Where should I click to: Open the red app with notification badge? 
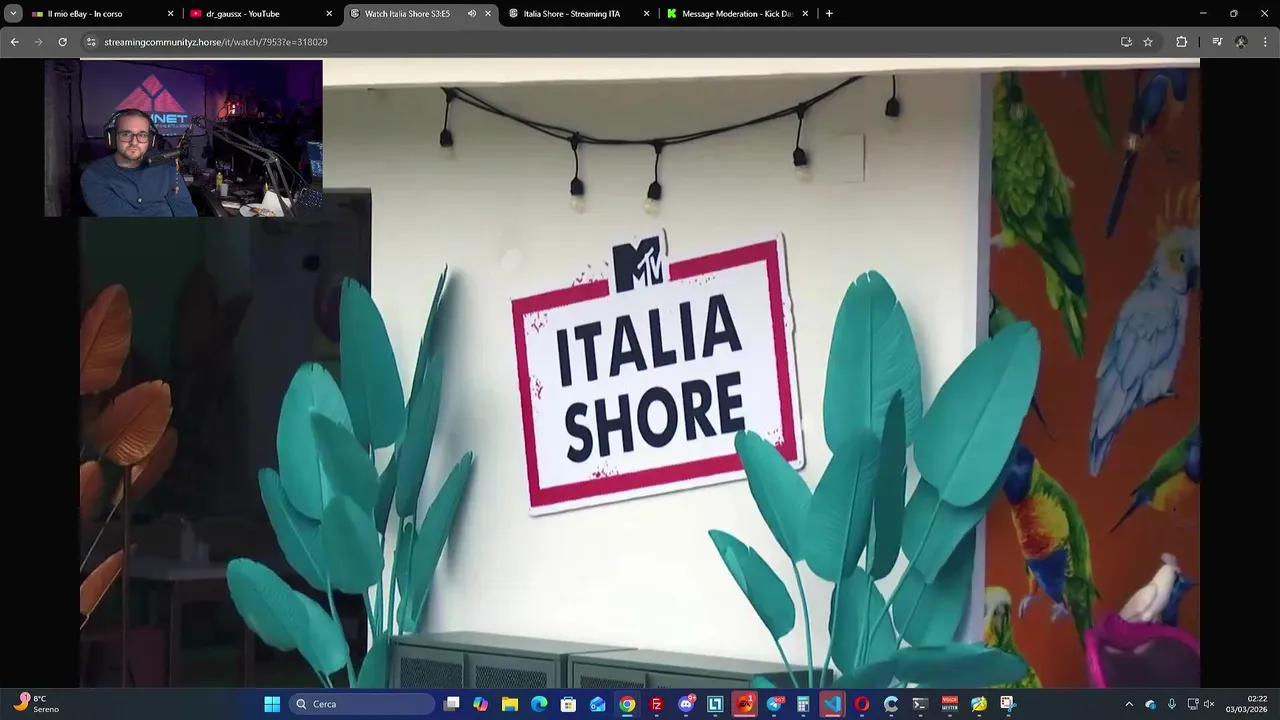[745, 704]
